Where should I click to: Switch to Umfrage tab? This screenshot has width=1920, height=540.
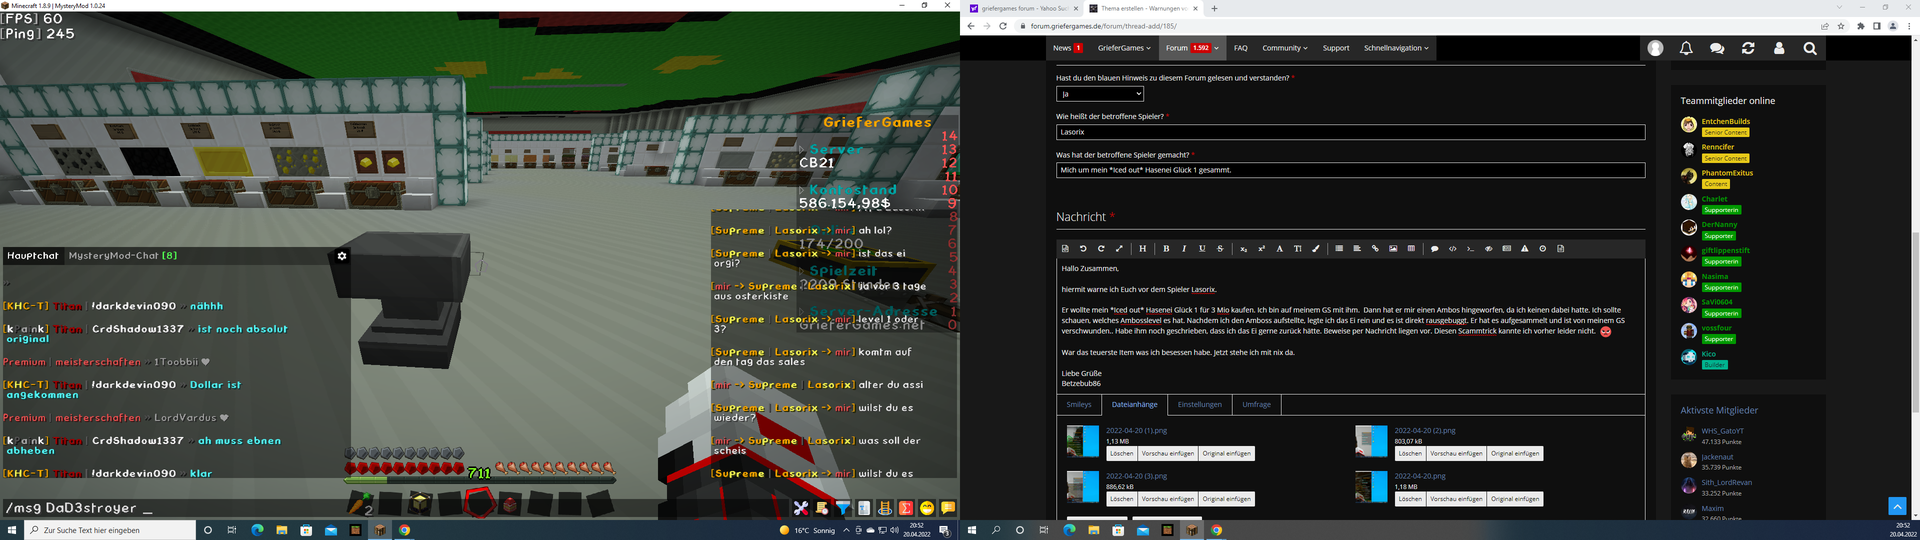(1256, 404)
